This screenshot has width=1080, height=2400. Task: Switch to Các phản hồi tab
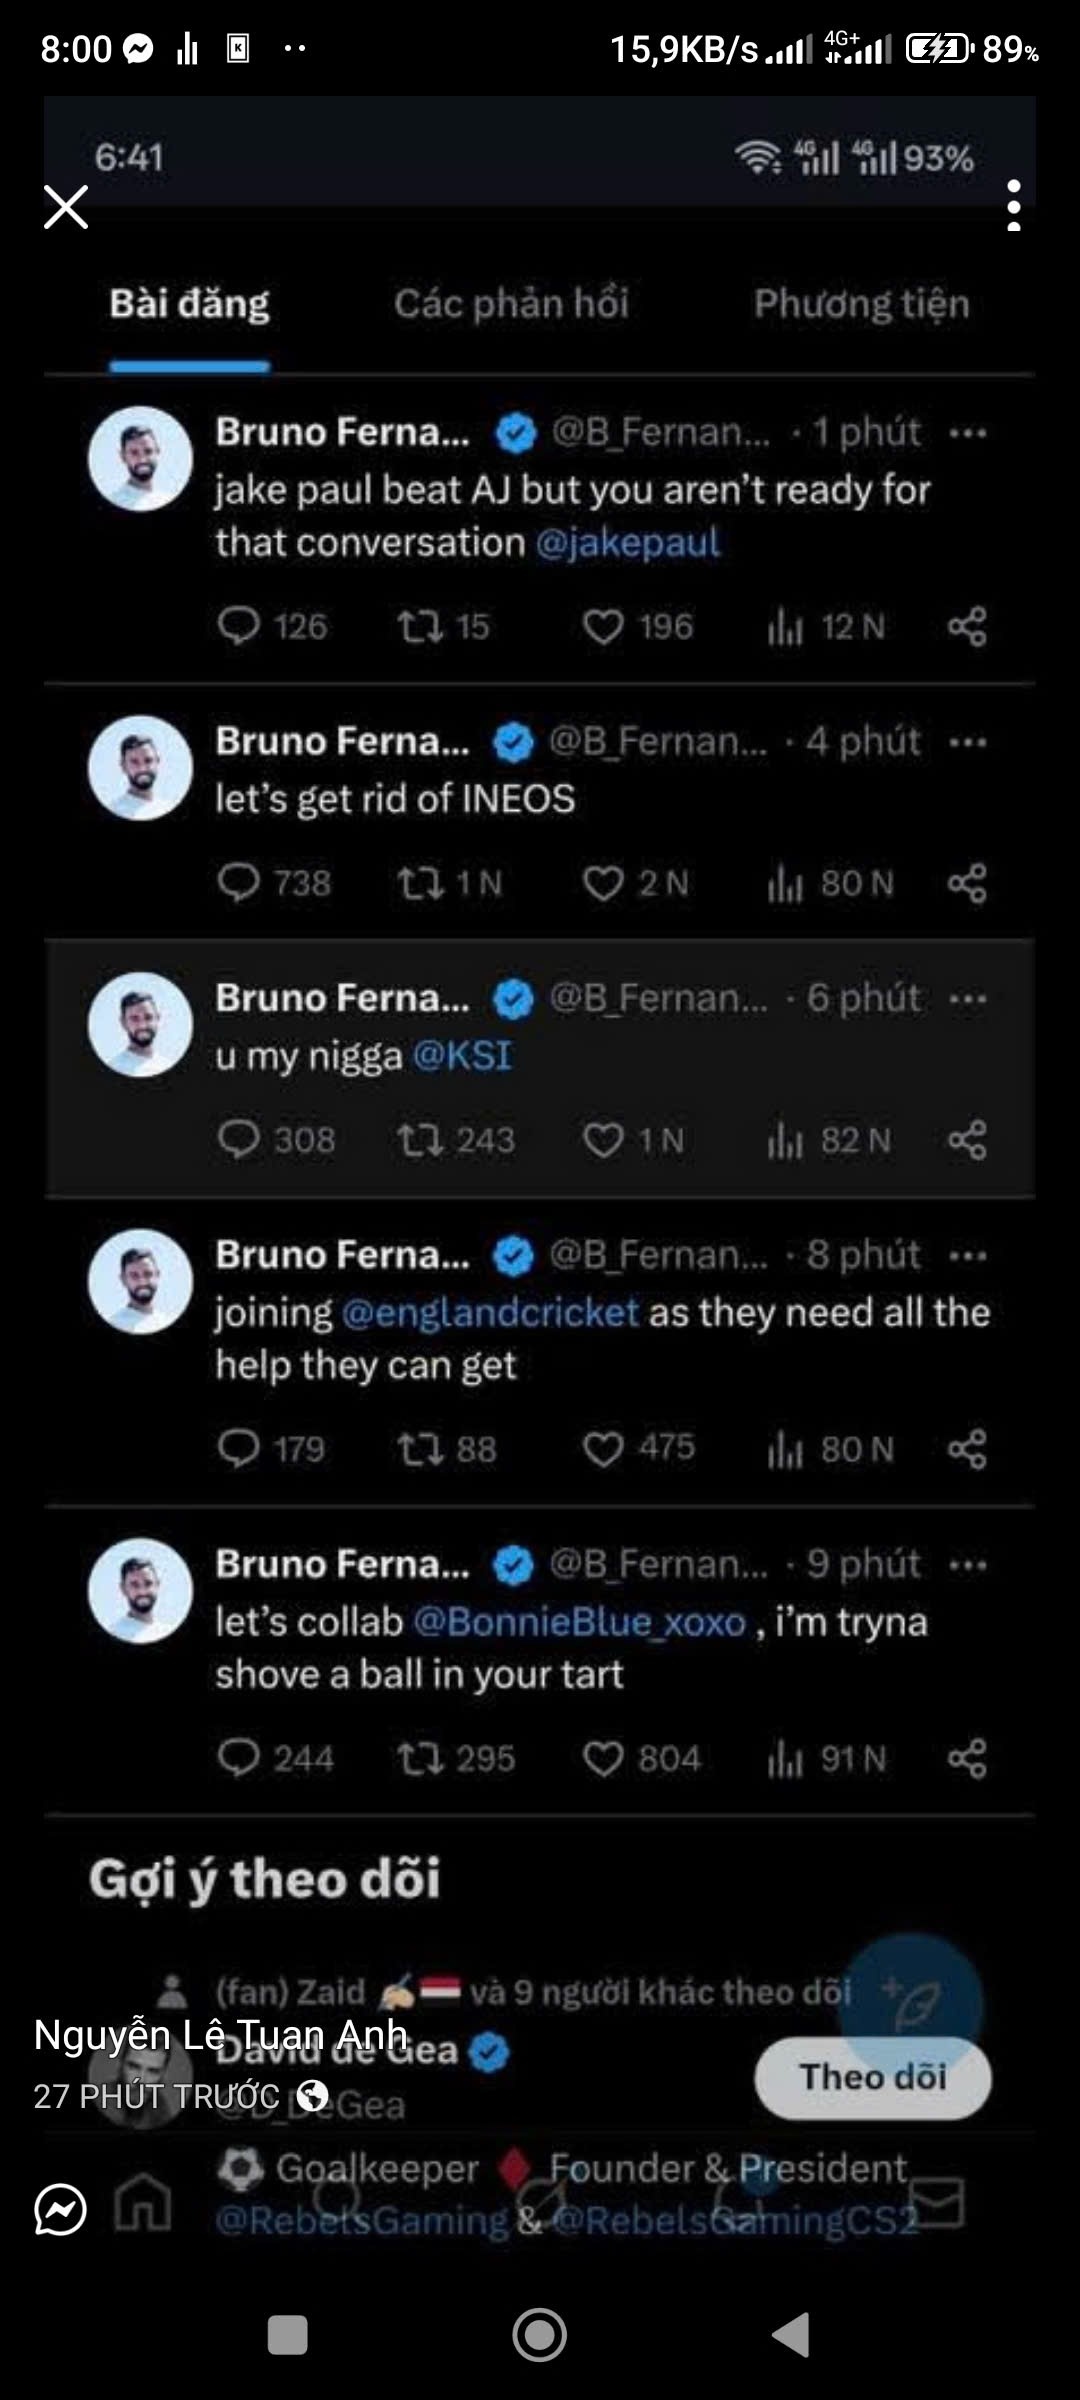pos(511,304)
